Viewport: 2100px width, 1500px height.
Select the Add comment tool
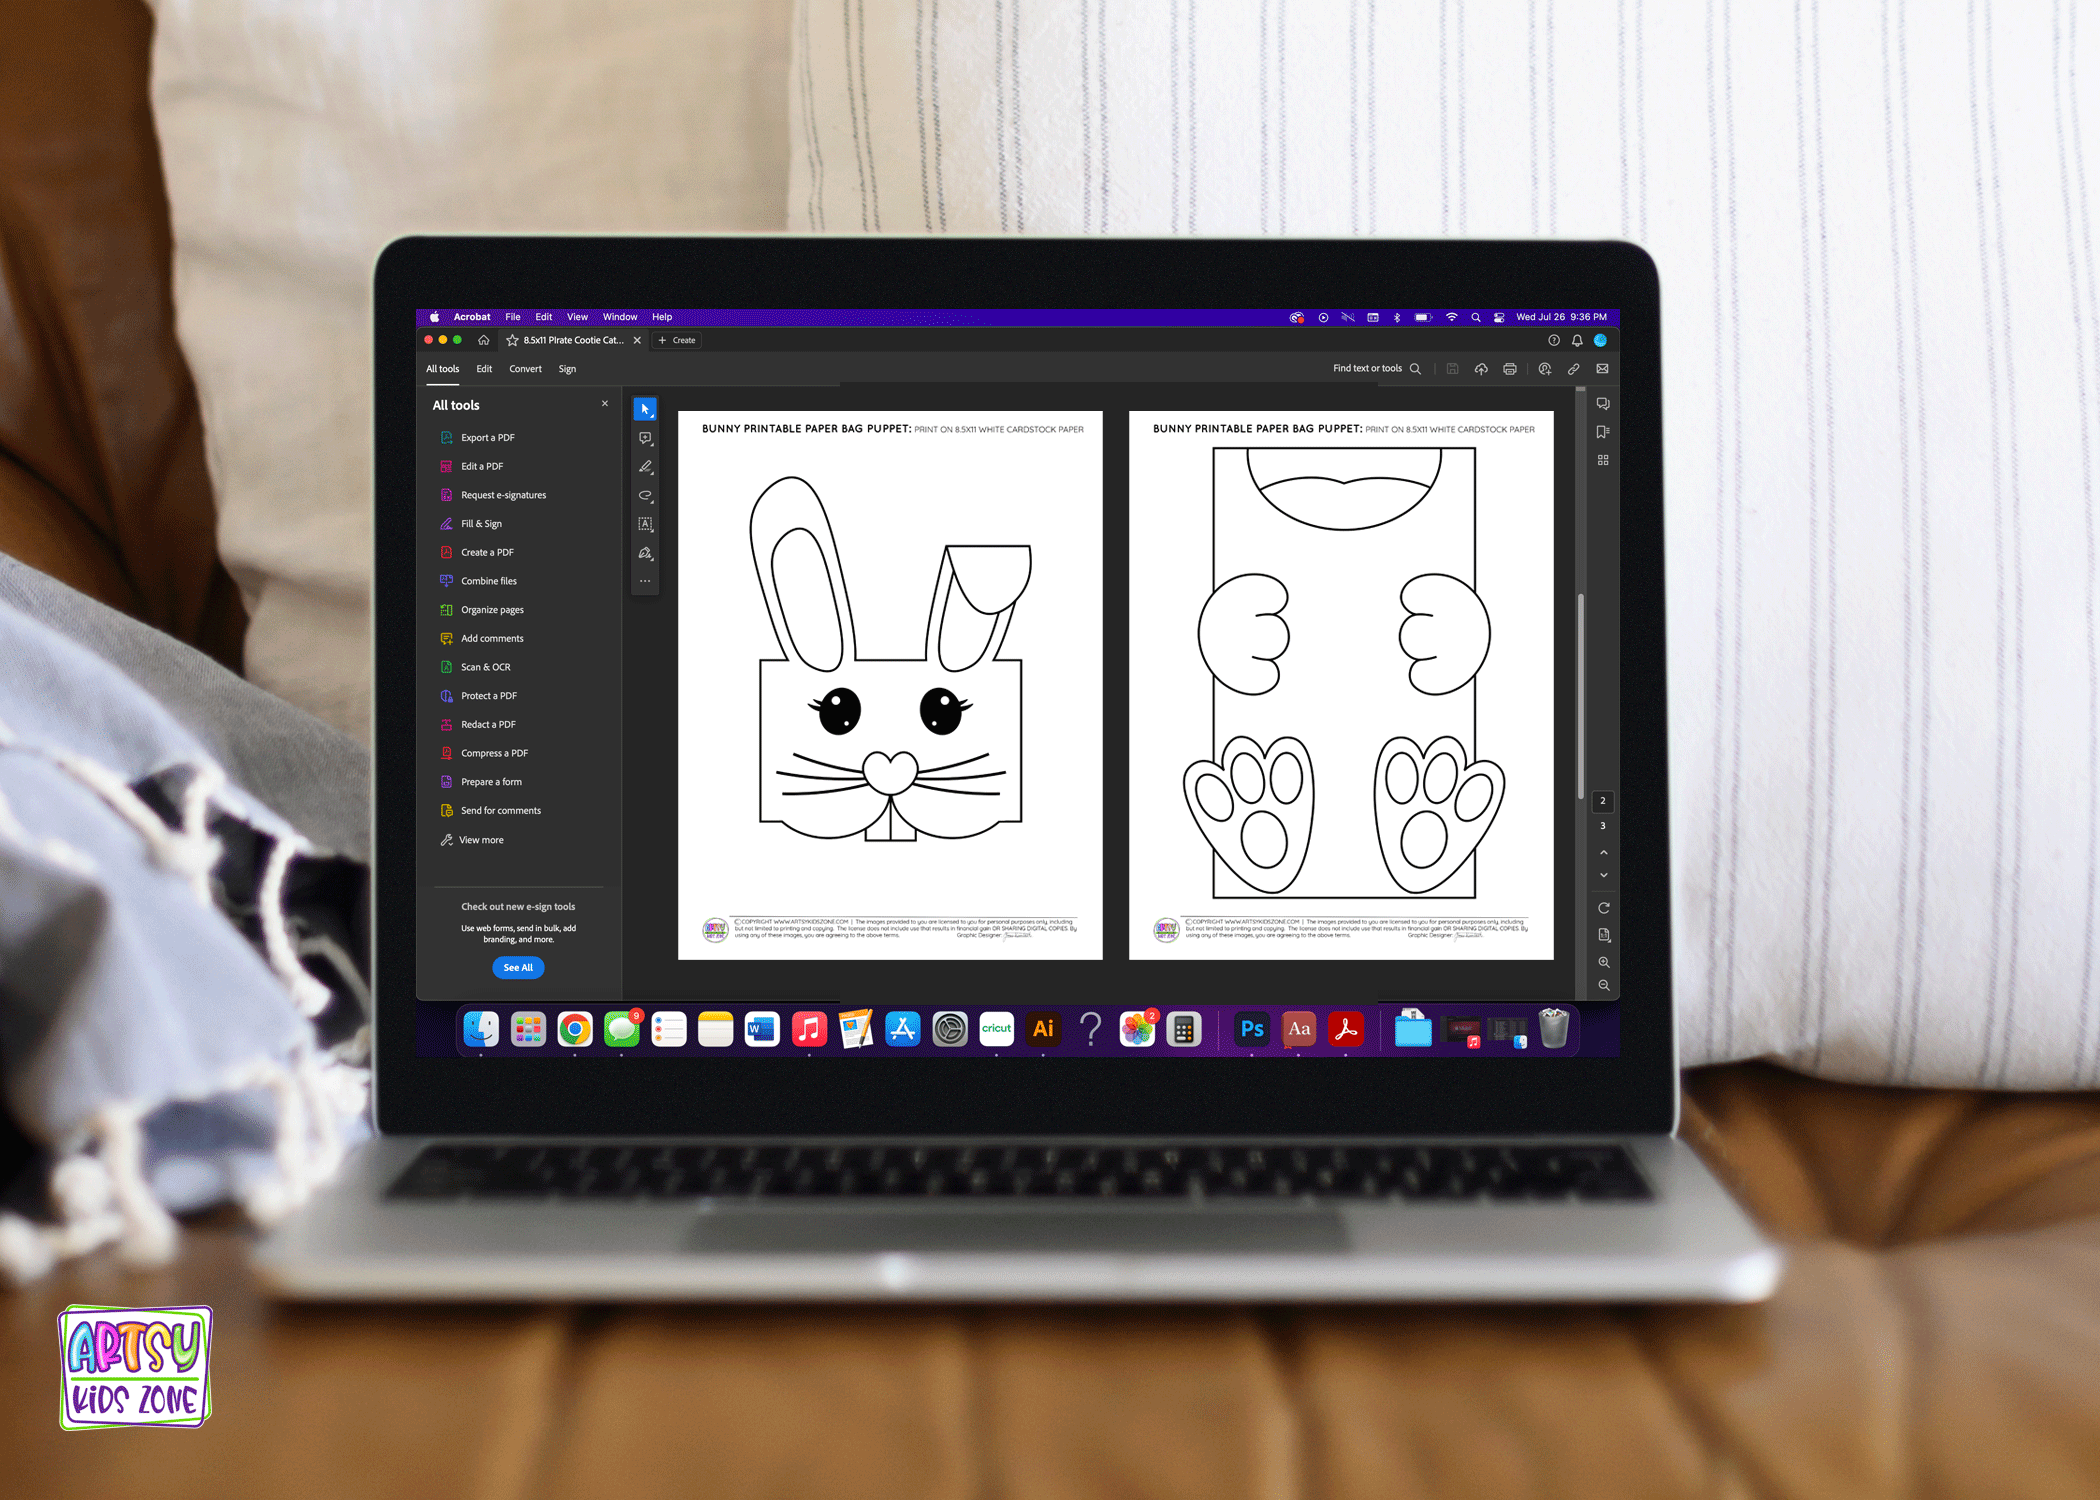point(645,437)
